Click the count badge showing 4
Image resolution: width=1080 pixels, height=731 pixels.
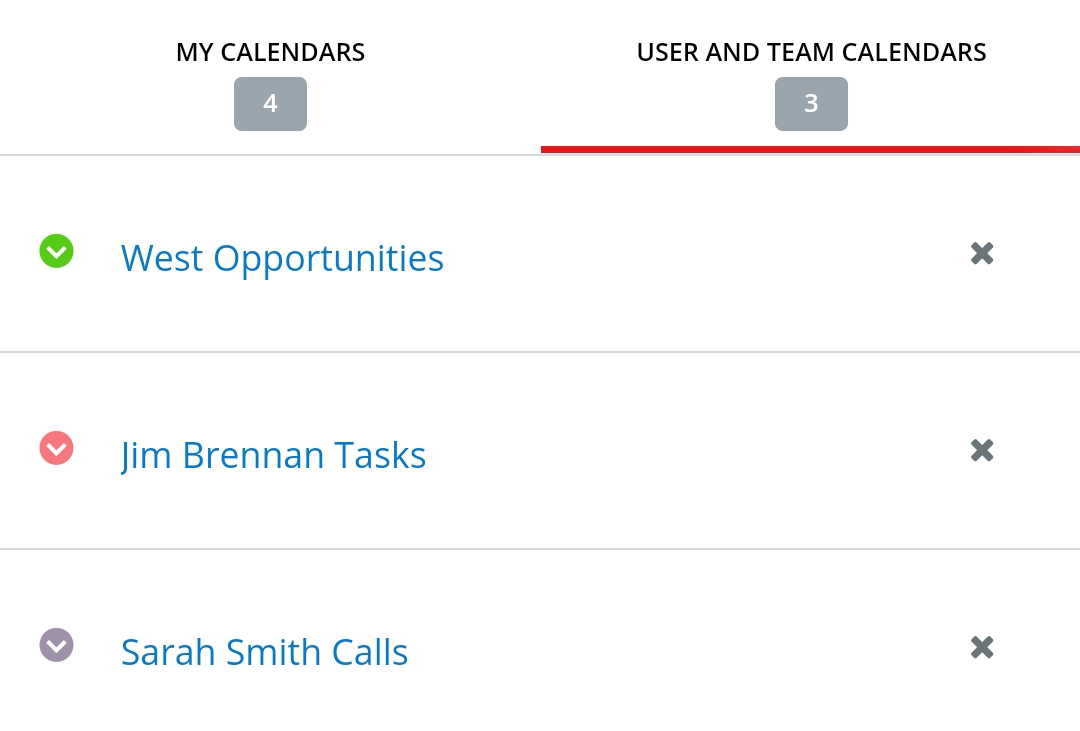pos(270,103)
